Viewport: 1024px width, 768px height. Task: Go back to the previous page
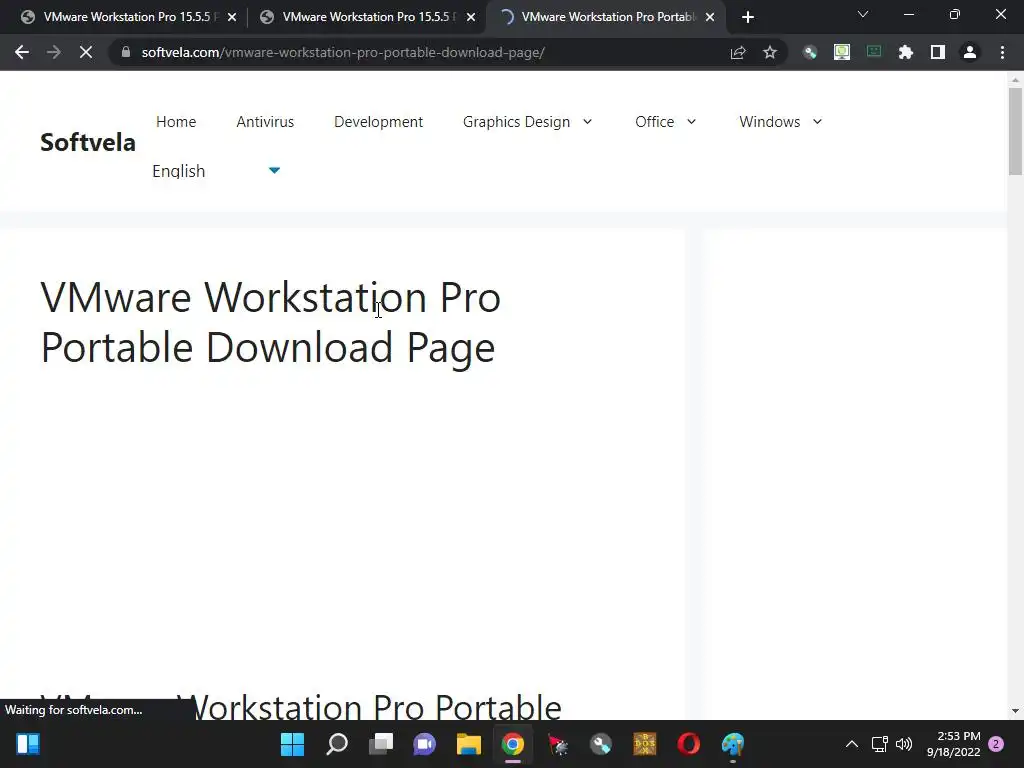click(x=22, y=52)
